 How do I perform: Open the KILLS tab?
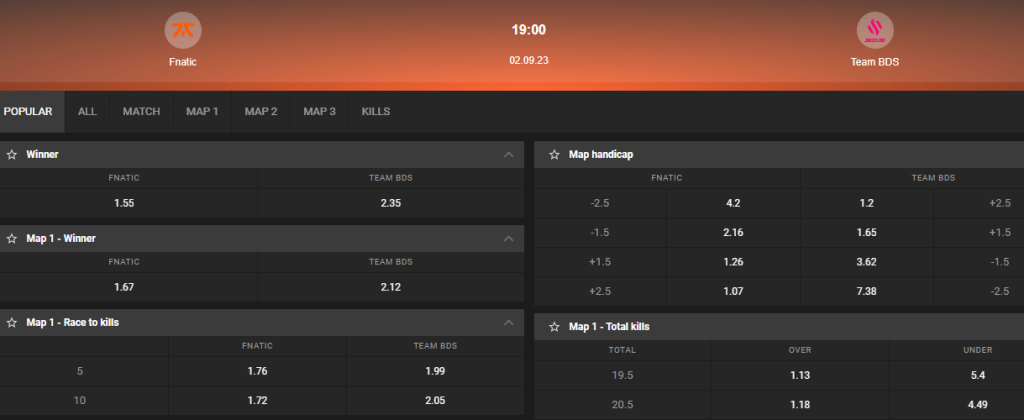(x=376, y=112)
